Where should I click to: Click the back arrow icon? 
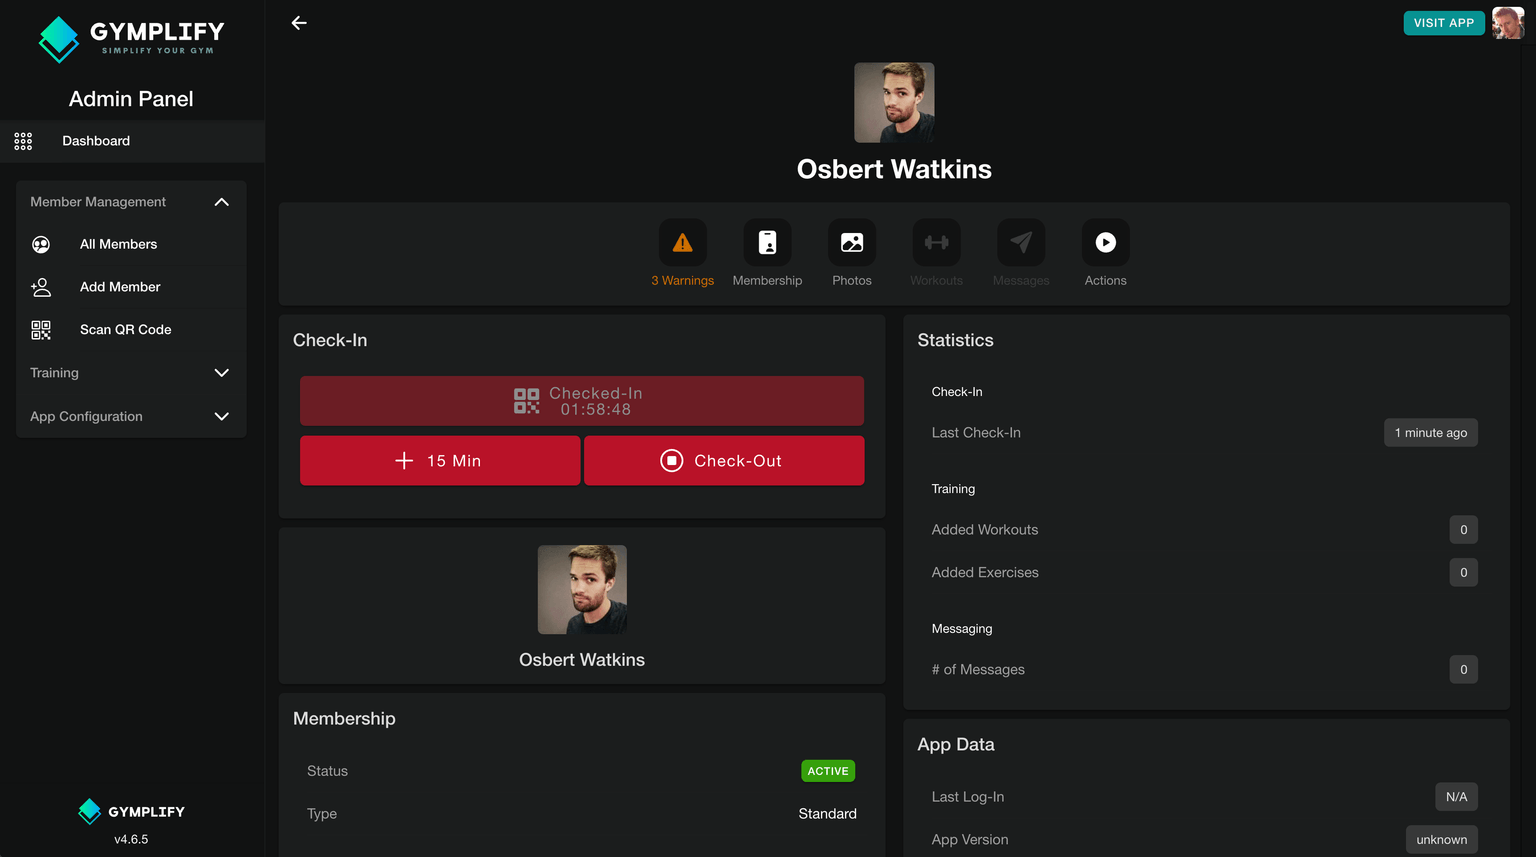click(299, 23)
